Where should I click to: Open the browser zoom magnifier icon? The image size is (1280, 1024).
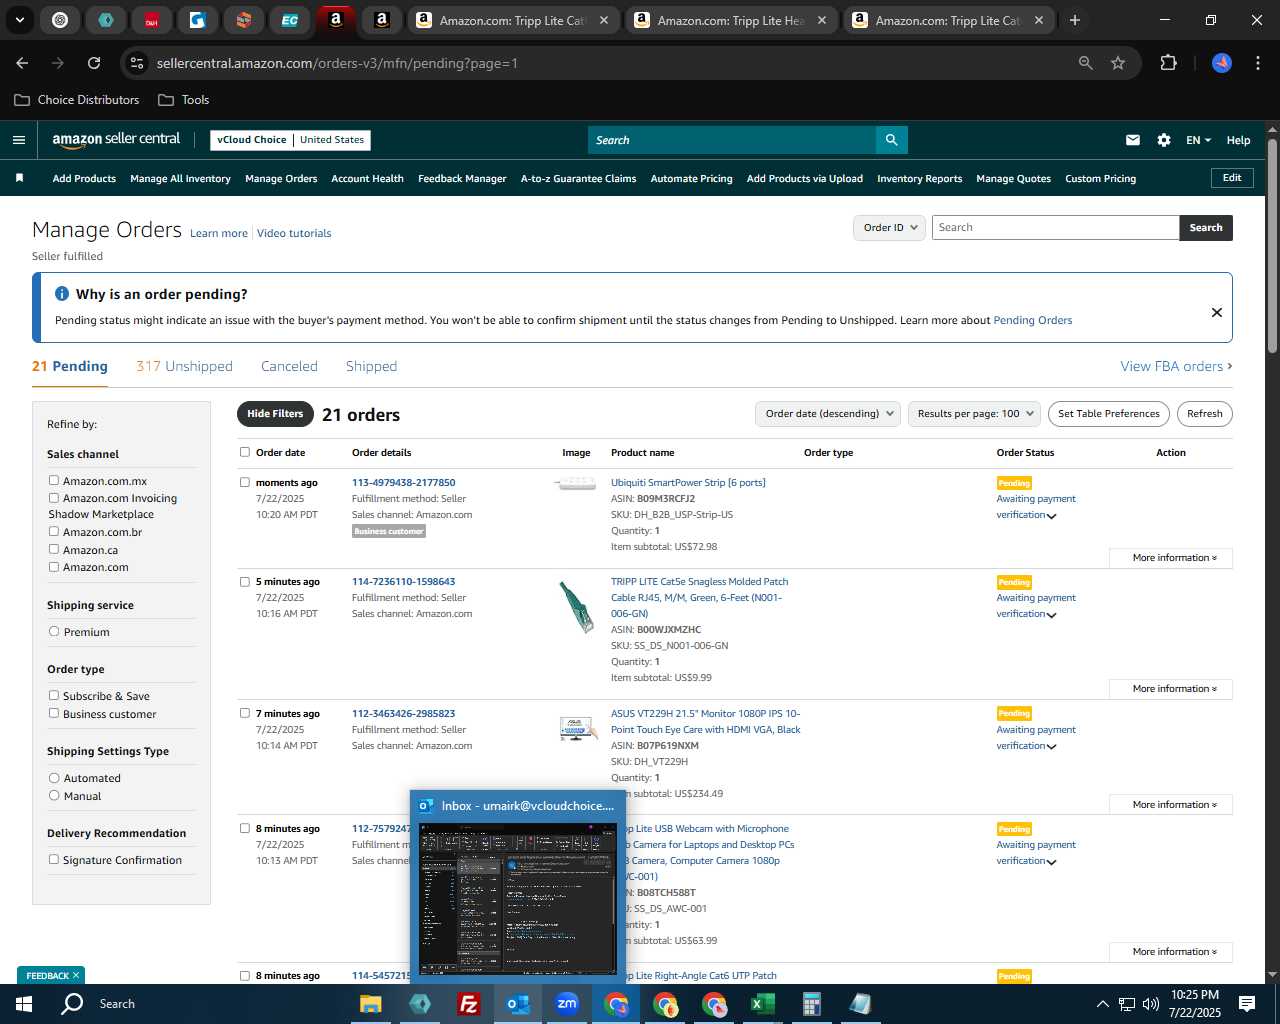1086,63
